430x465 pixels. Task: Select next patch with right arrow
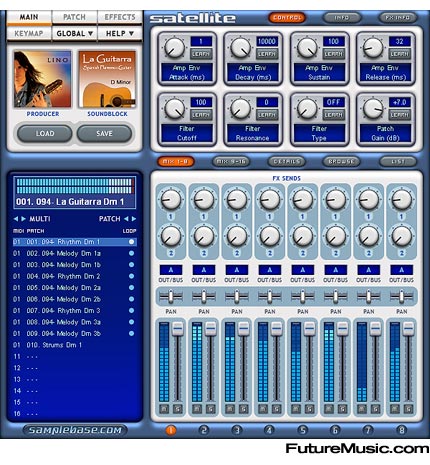pyautogui.click(x=134, y=219)
